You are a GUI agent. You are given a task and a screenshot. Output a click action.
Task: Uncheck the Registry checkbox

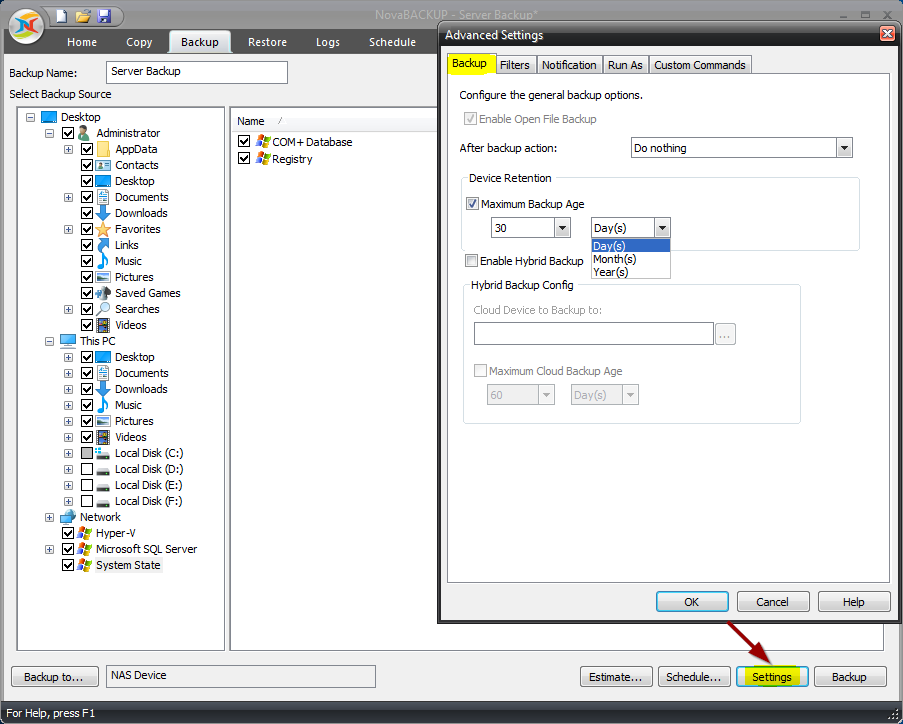point(244,158)
